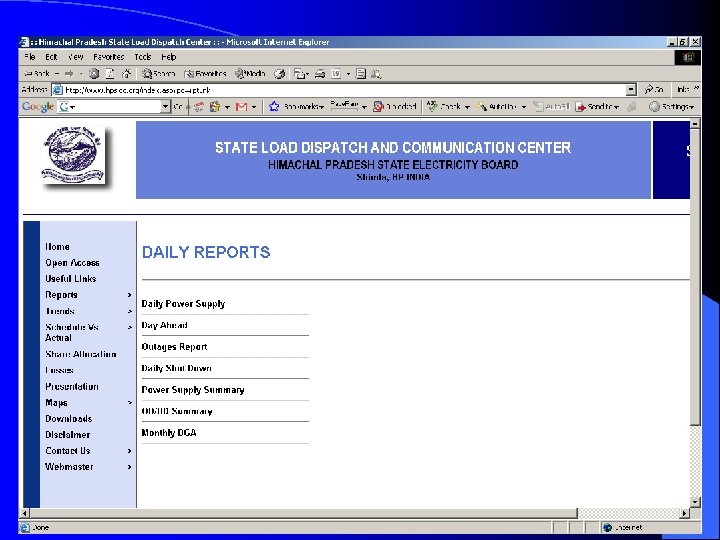Expand the Reports submenu arrow

point(129,295)
